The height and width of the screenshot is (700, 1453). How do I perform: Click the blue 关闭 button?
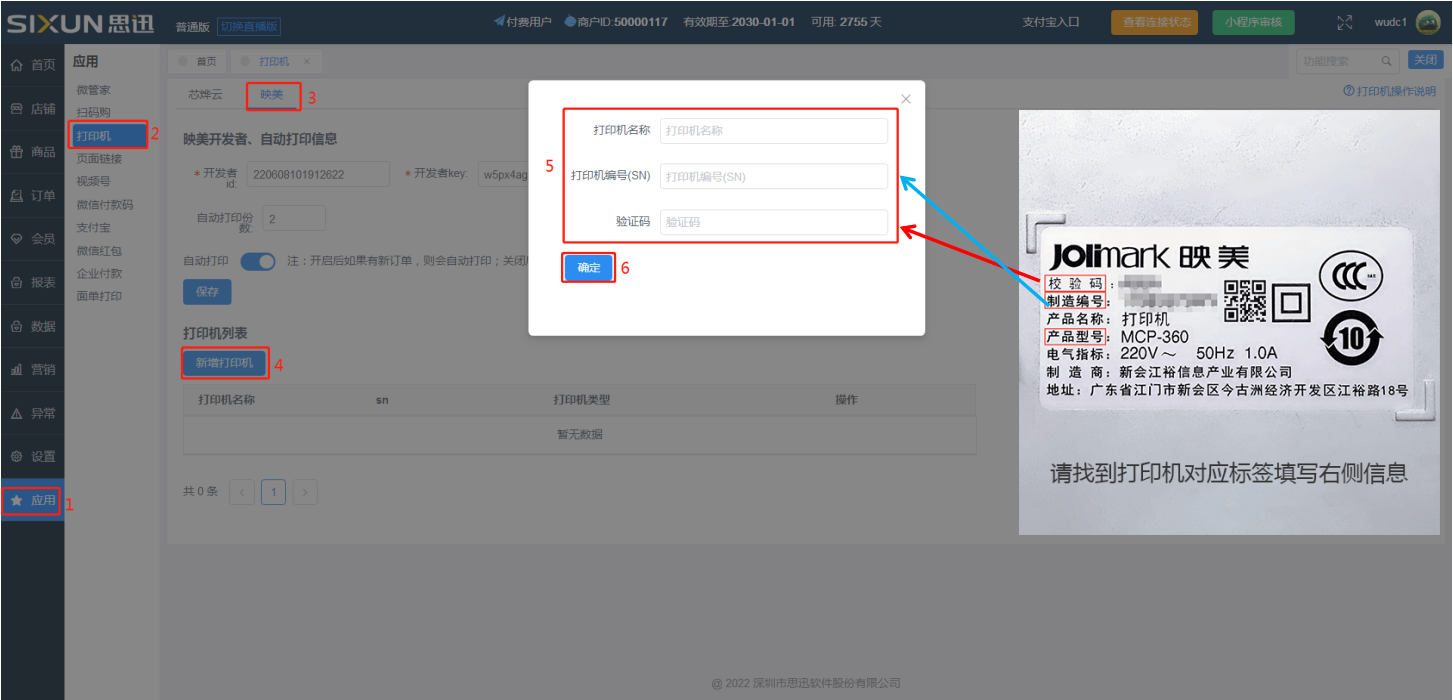point(1425,60)
